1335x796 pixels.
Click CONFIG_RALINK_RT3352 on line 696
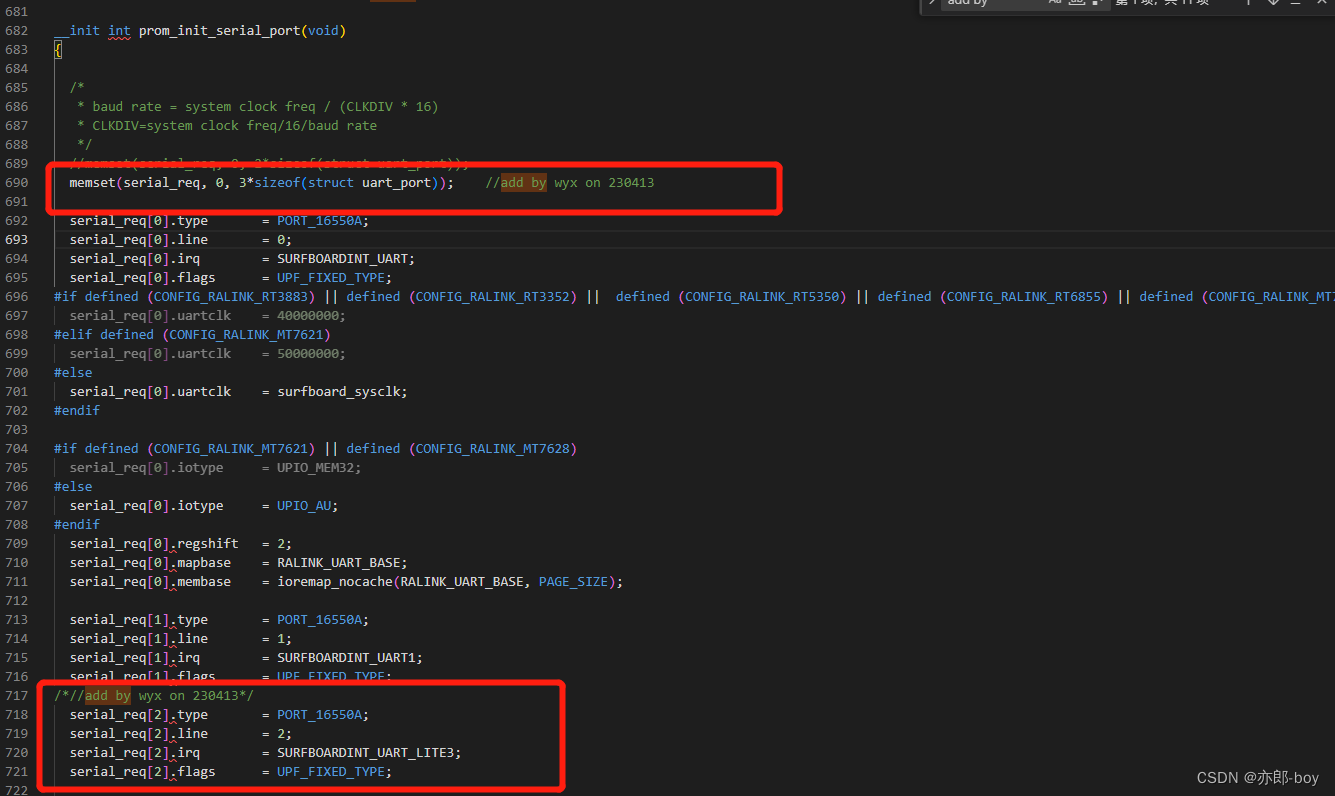point(493,297)
